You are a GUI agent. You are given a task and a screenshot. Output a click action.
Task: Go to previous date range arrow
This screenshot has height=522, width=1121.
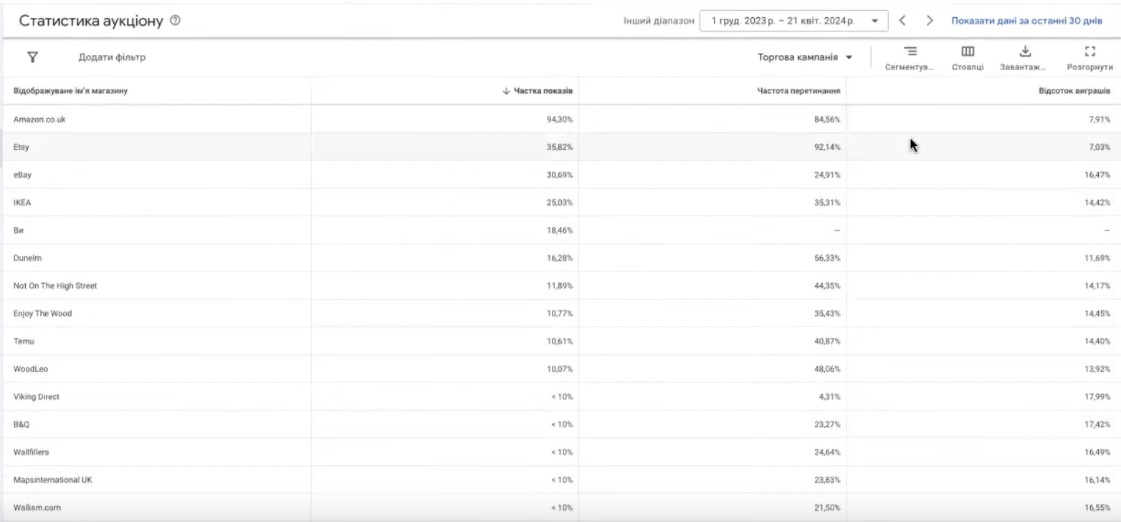point(902,20)
